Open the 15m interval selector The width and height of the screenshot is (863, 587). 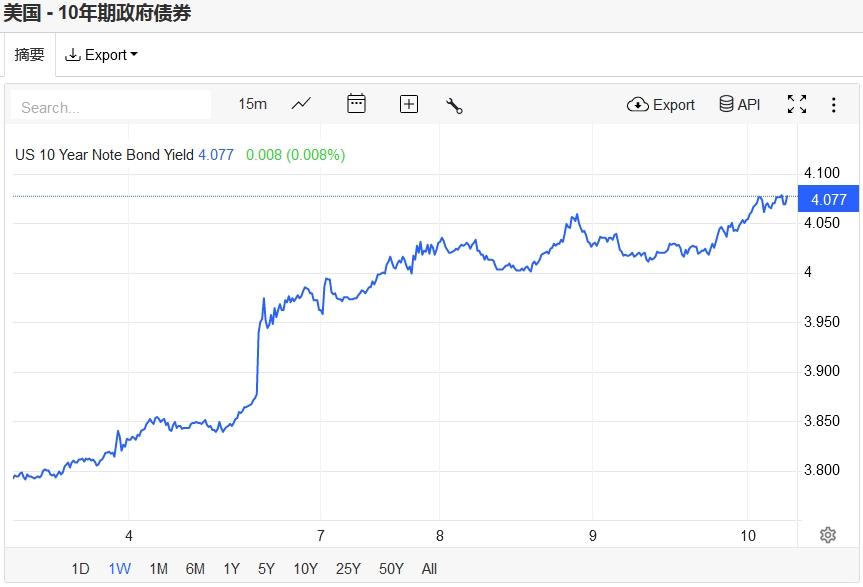tap(252, 104)
